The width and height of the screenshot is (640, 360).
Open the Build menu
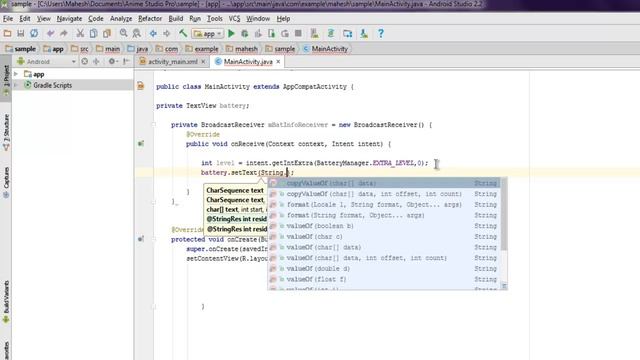176,19
